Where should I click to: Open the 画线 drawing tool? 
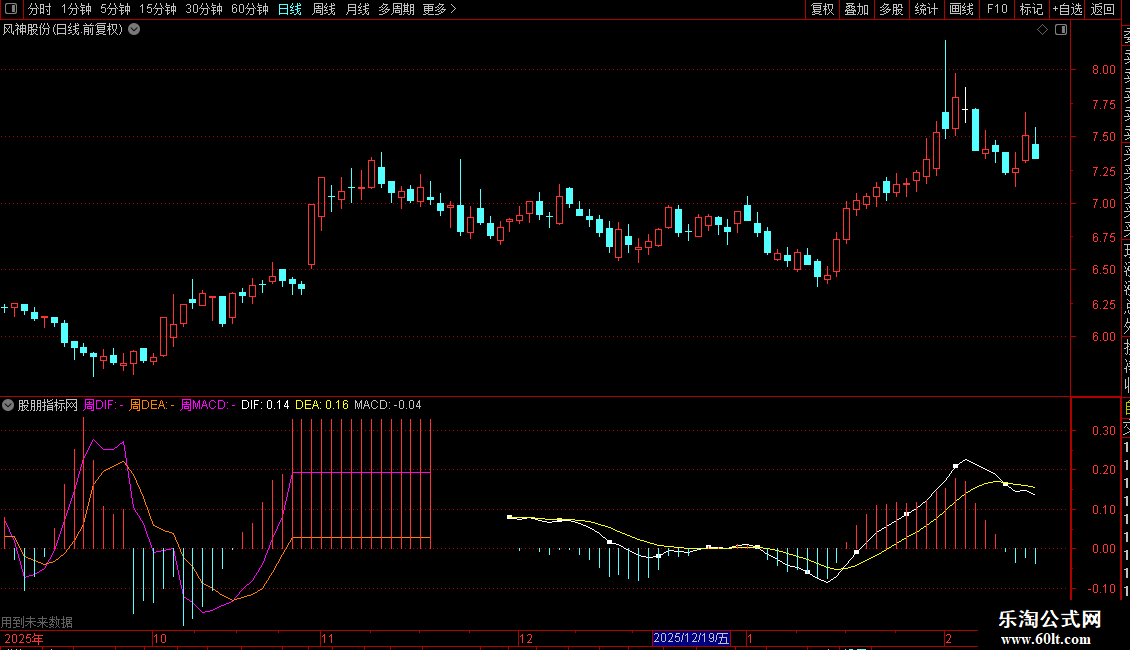961,9
